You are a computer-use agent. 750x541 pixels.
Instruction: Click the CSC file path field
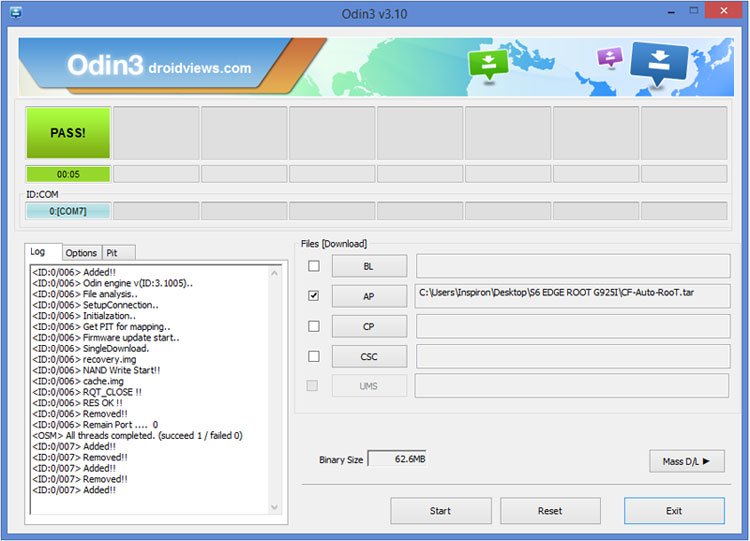[x=573, y=356]
